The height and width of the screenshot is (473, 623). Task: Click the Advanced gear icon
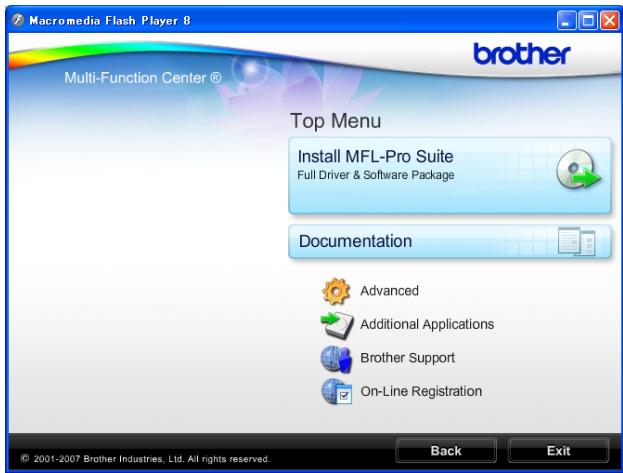click(x=336, y=291)
